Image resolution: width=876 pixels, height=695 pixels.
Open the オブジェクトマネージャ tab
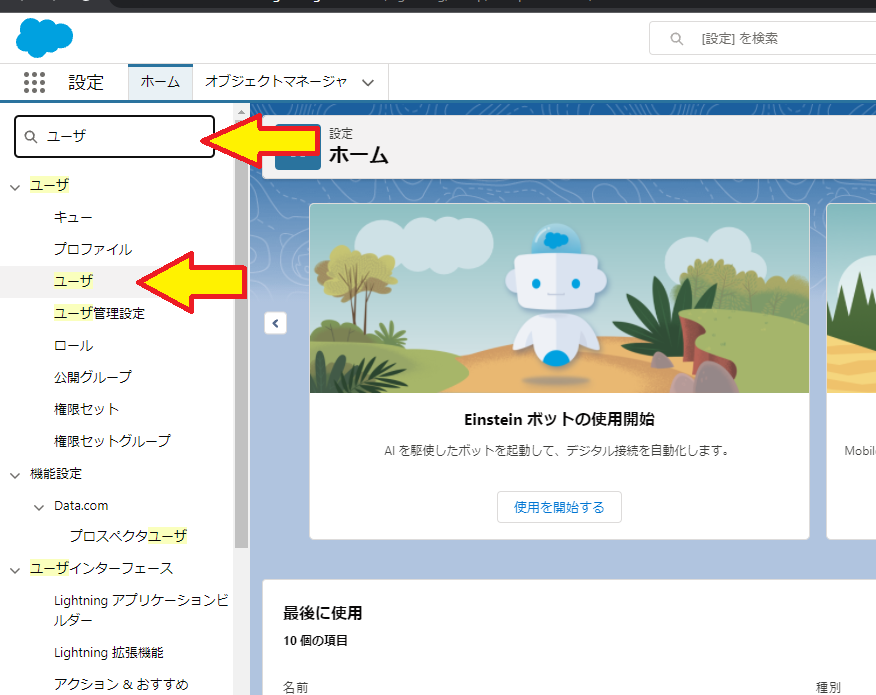point(276,82)
